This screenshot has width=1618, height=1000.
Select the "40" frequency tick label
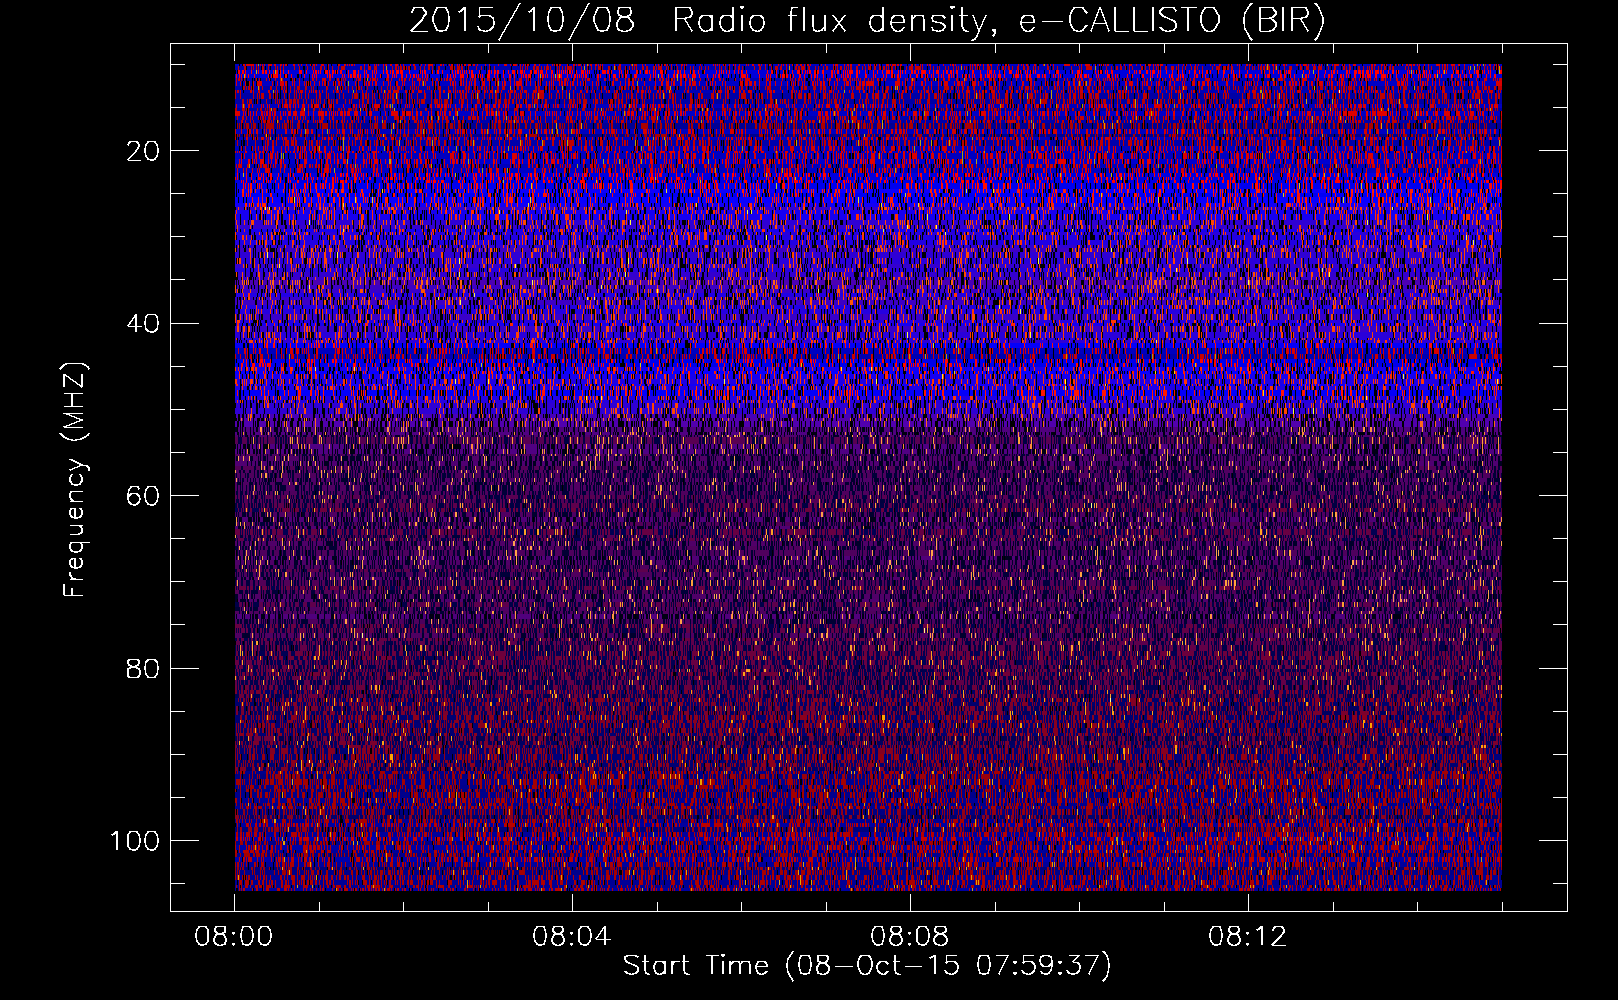143,324
